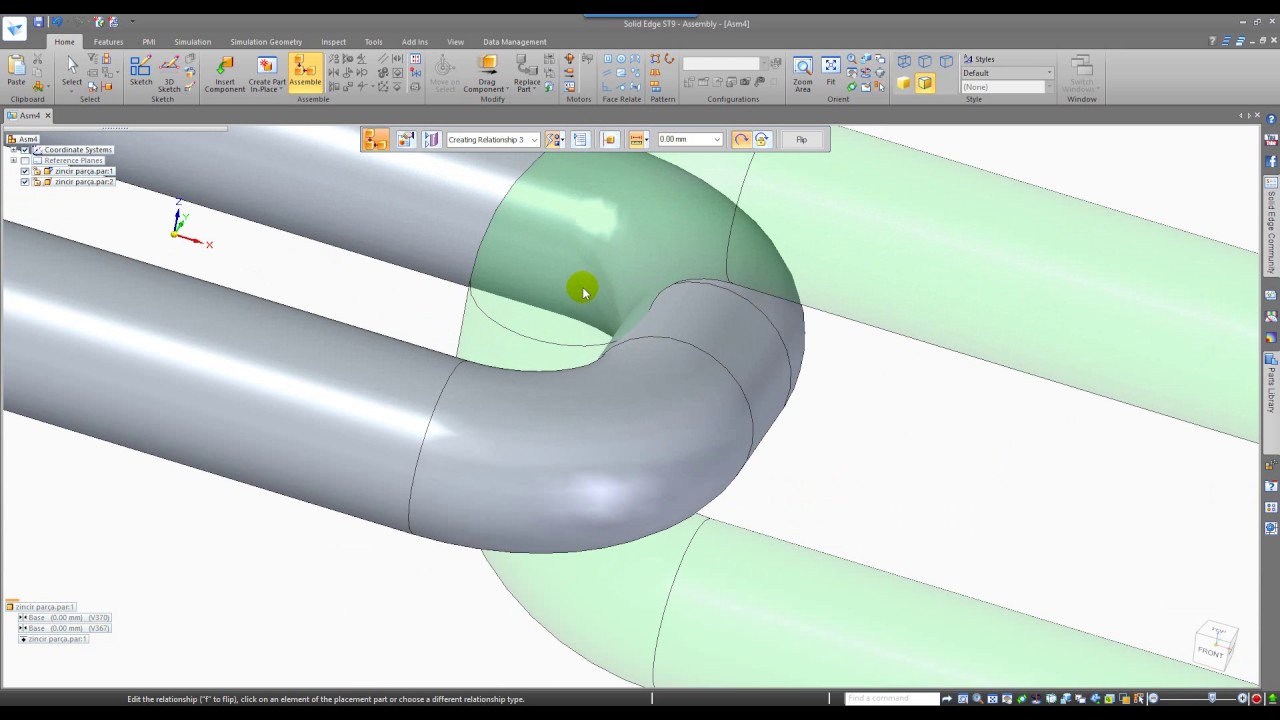Screen dimensions: 1280x720
Task: Click the Help question mark icon at top right
Action: [1213, 41]
